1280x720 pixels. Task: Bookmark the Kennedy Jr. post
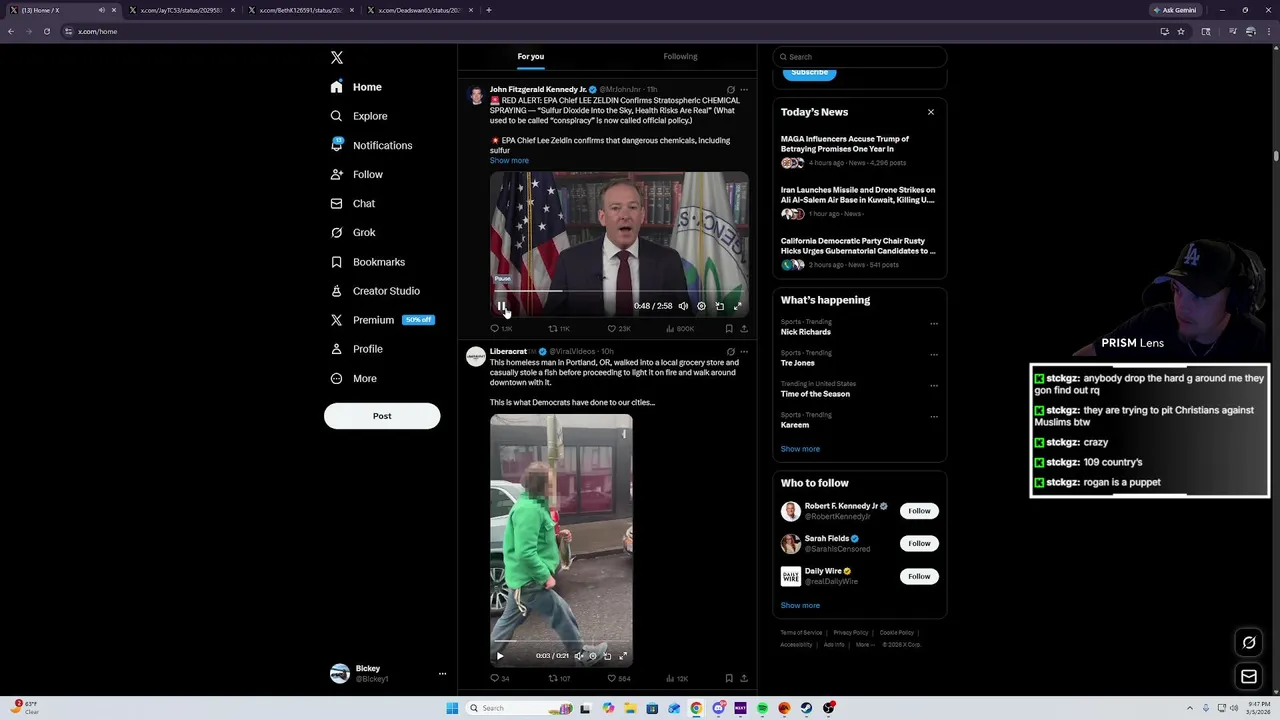point(728,328)
